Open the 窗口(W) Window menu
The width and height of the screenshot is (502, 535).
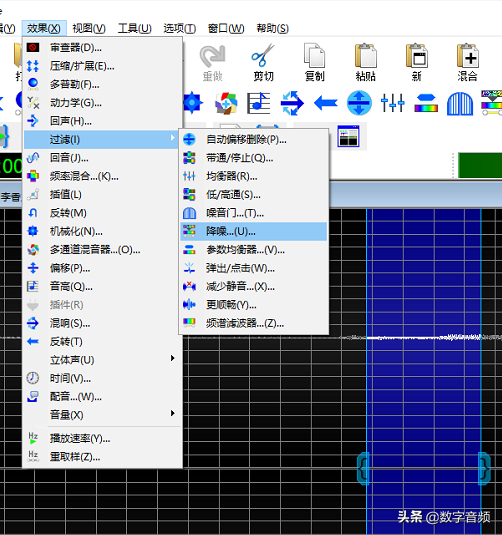[226, 28]
